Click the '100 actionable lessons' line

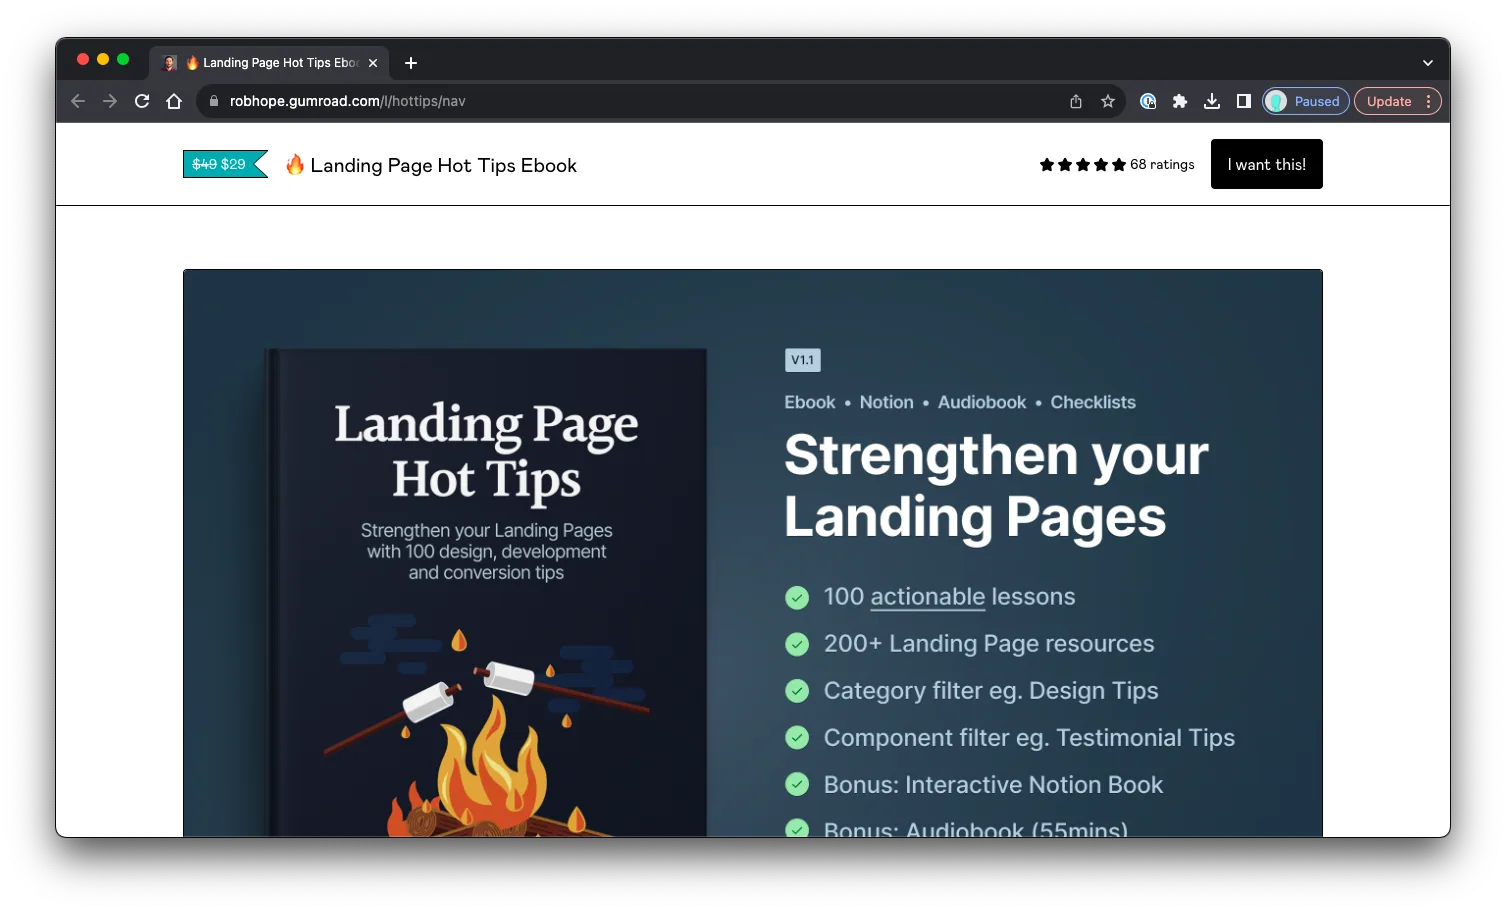[949, 596]
